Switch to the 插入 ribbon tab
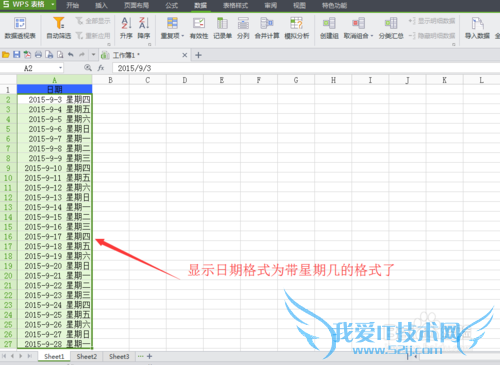 coord(101,5)
